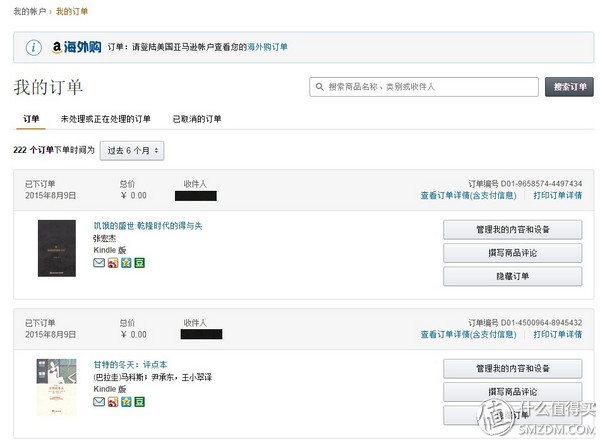Select the 订单 tab
The image size is (600, 441).
(x=31, y=119)
